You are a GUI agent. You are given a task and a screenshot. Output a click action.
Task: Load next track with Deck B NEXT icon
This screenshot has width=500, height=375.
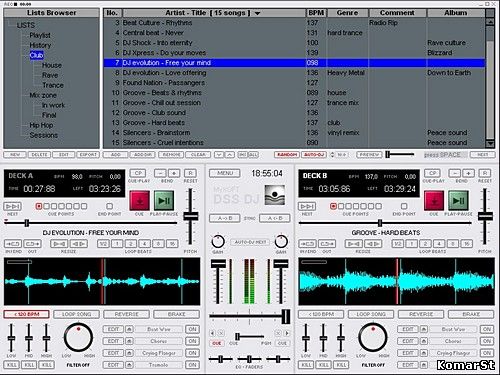pyautogui.click(x=307, y=206)
